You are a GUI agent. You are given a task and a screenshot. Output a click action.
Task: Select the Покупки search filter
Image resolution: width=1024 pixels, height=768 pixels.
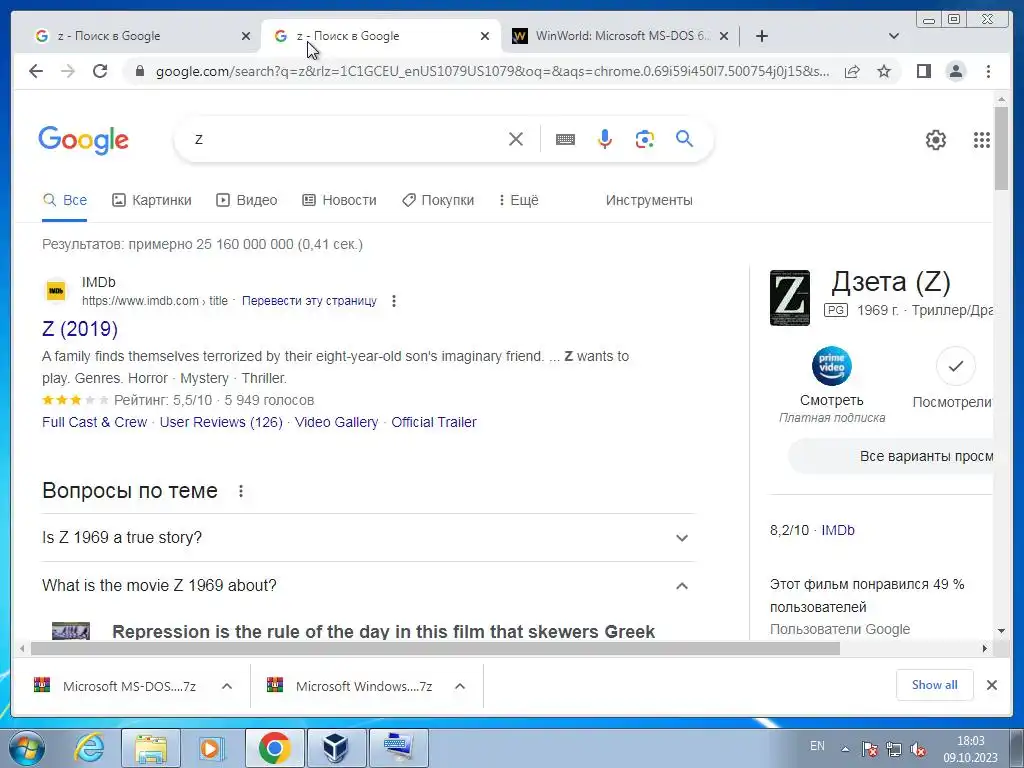point(438,200)
